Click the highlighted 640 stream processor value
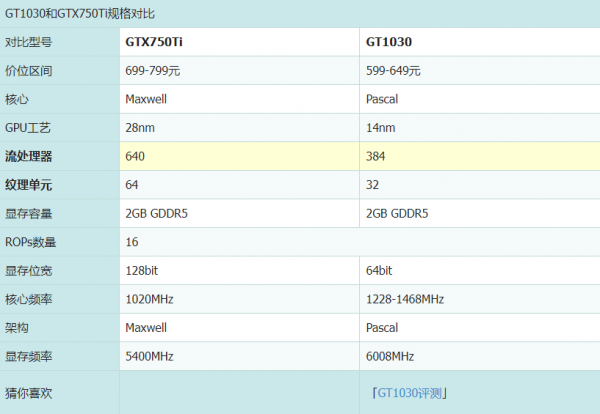This screenshot has width=600, height=414. [x=135, y=157]
